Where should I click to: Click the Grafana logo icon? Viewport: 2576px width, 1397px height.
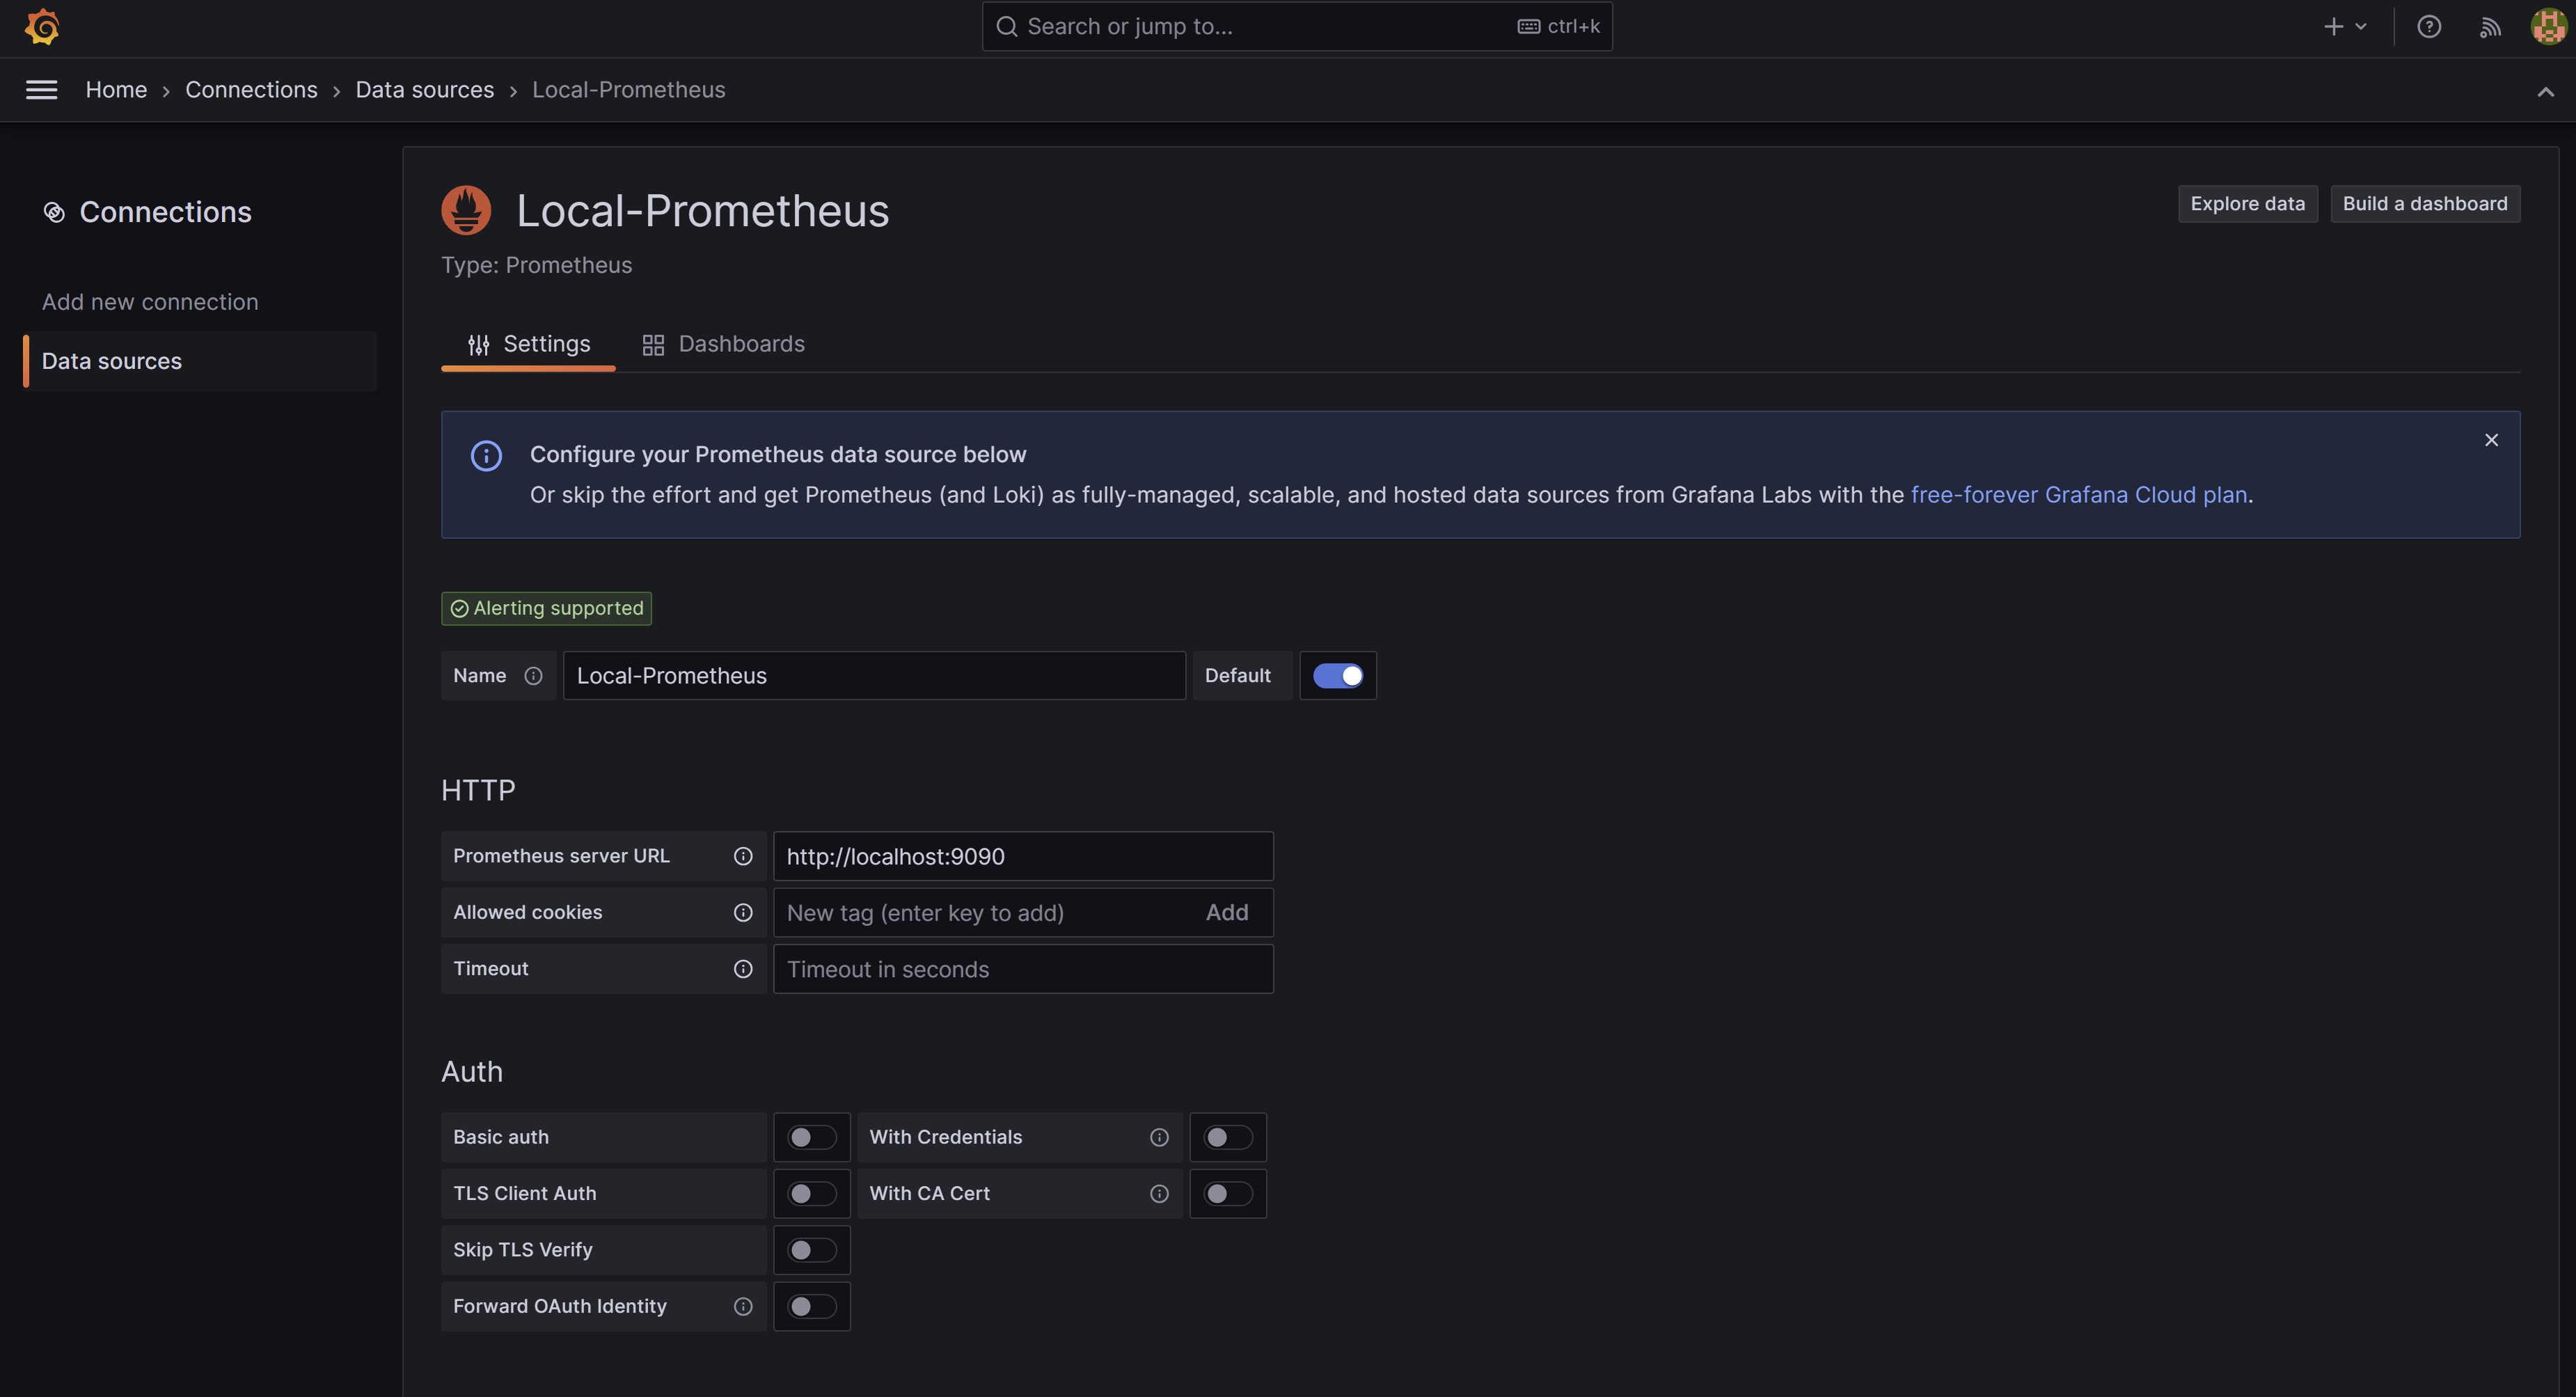tap(42, 27)
